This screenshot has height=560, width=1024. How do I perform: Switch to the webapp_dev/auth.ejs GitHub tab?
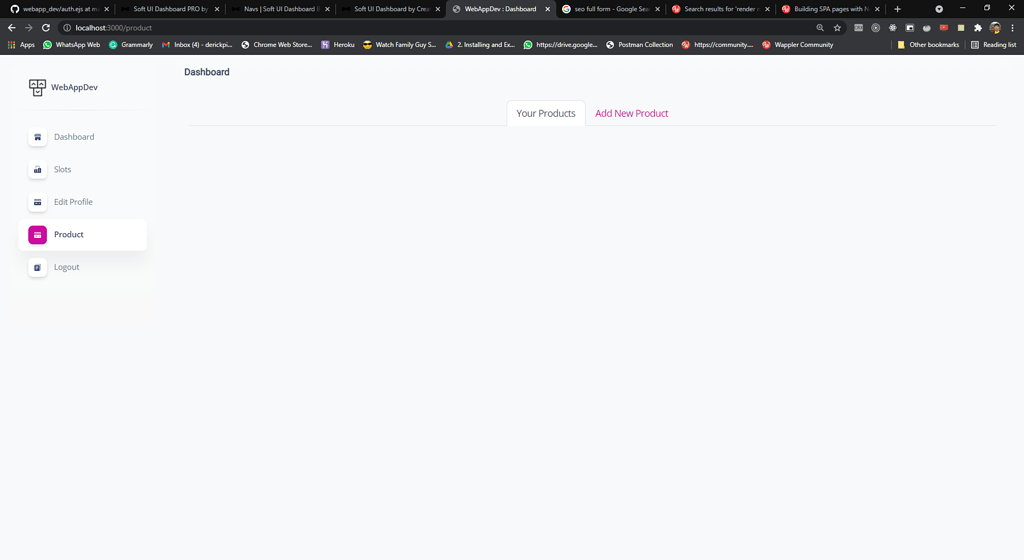tap(57, 9)
